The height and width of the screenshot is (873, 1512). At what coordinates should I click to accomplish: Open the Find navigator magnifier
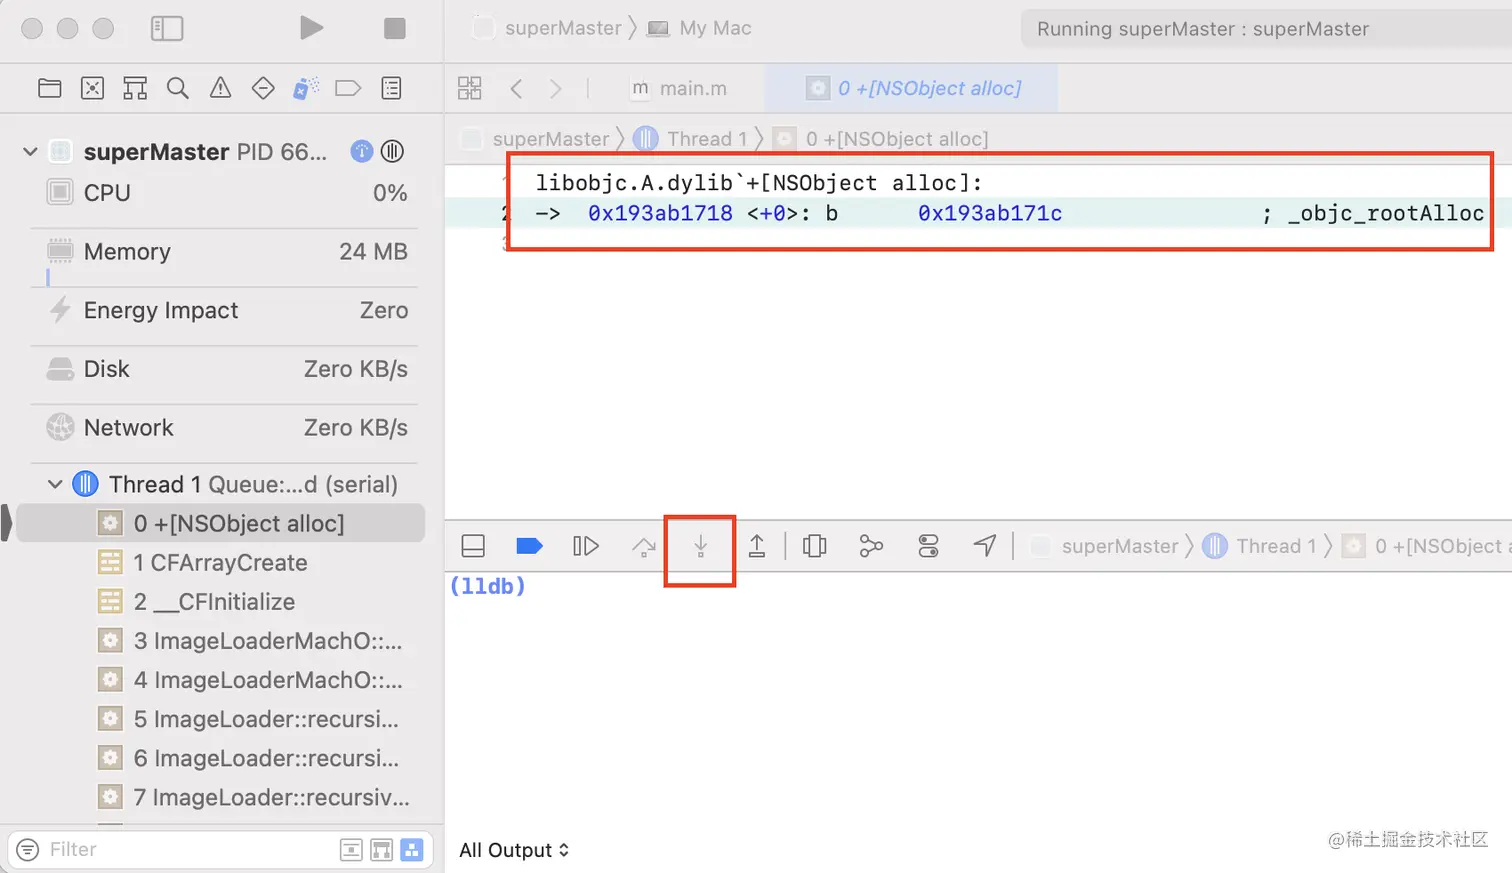click(178, 88)
